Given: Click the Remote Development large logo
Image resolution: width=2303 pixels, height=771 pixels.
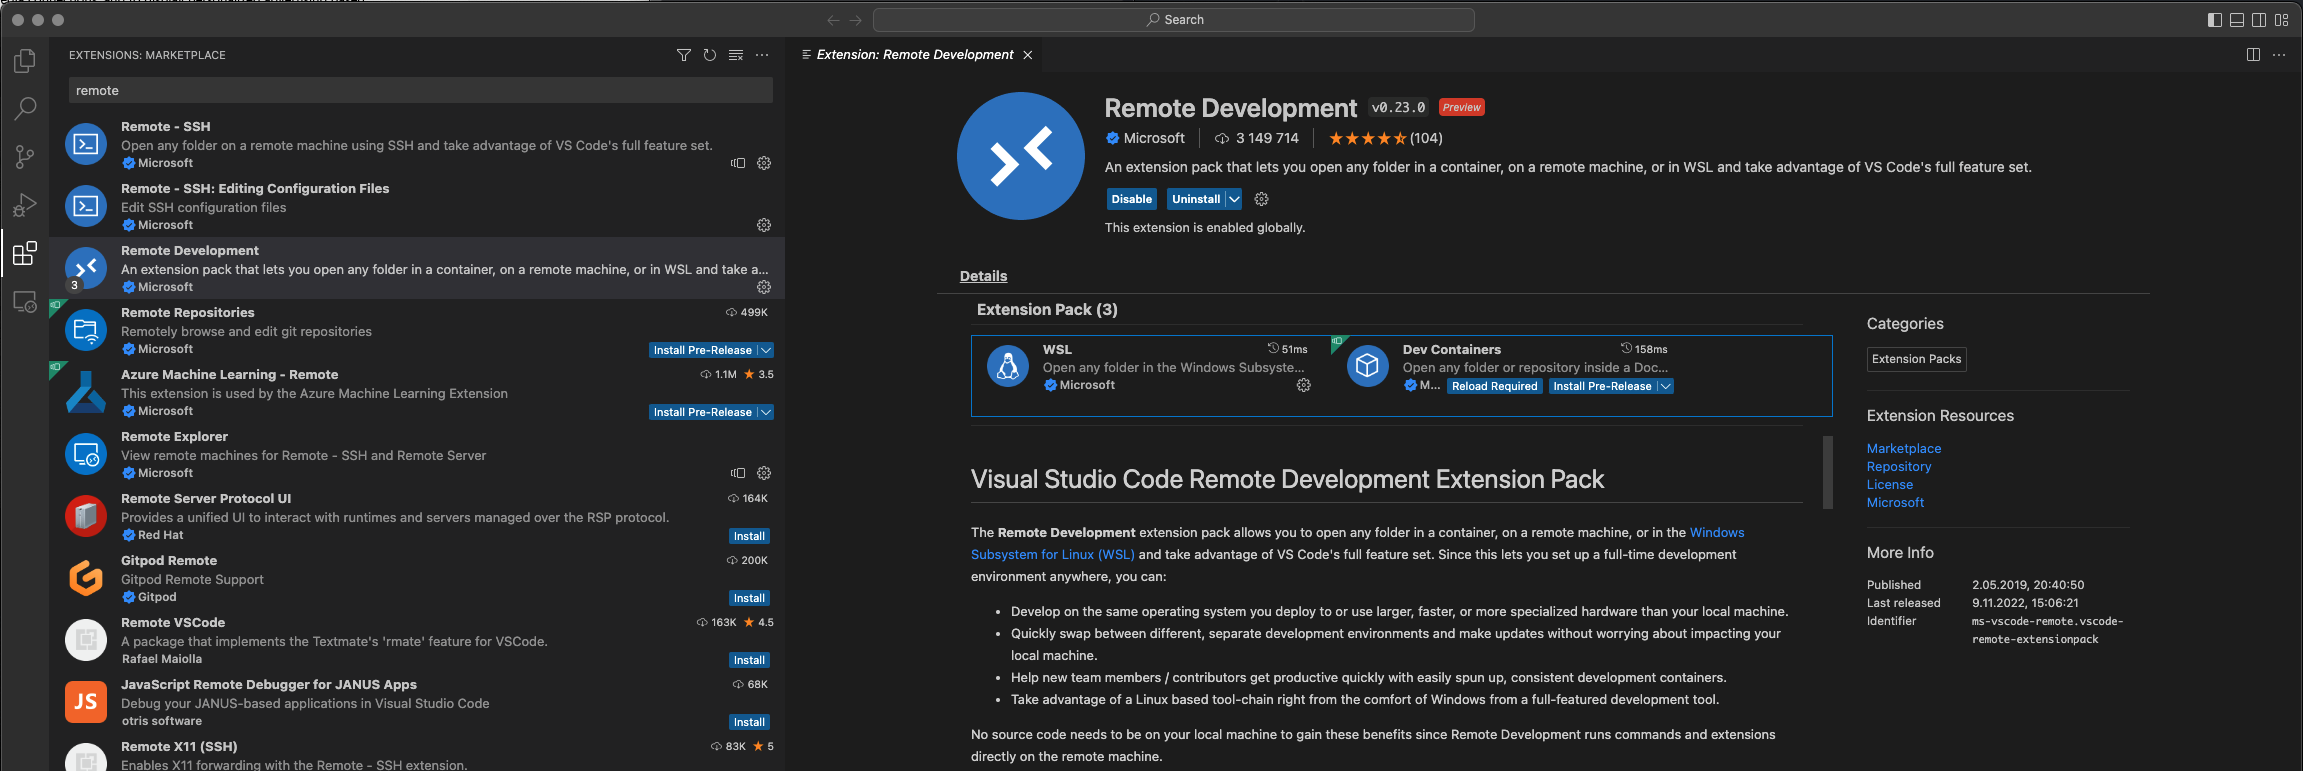Looking at the screenshot, I should click(x=1020, y=156).
